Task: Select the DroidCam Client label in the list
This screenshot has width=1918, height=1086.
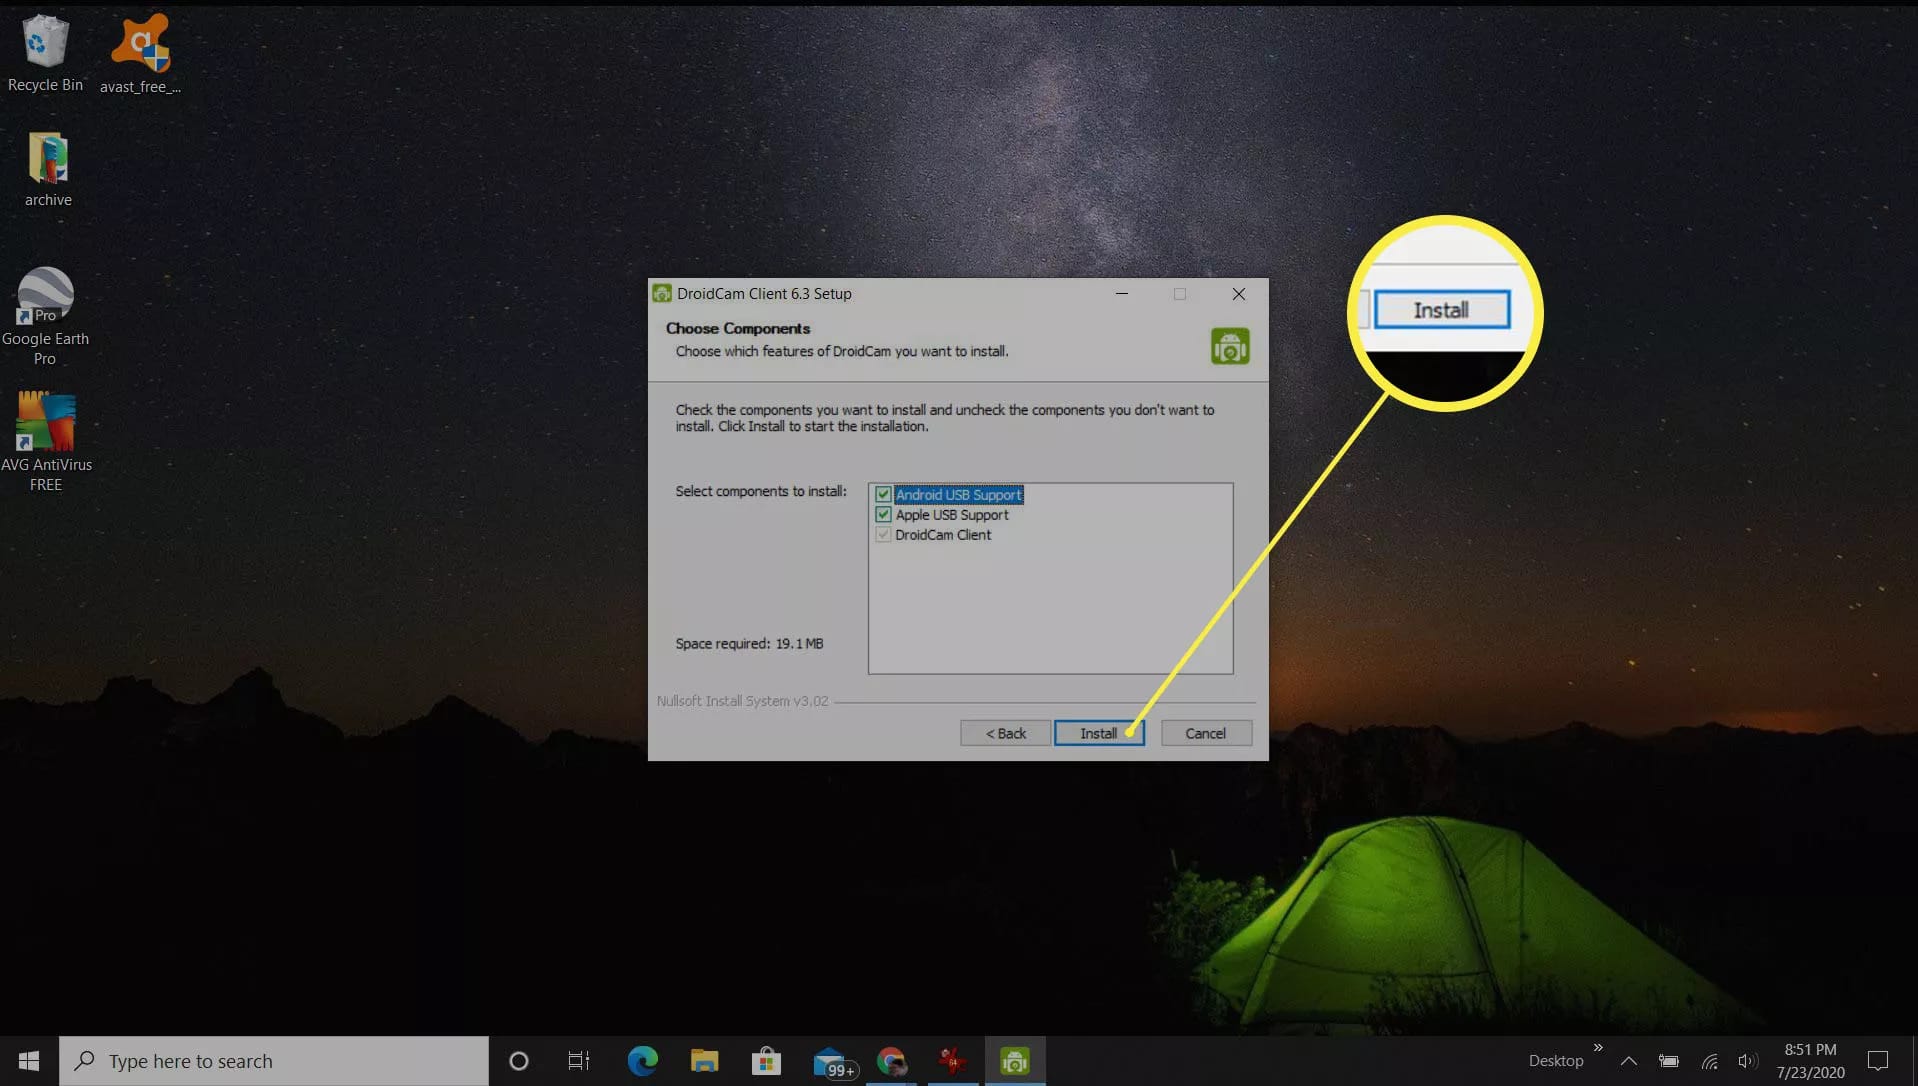Action: coord(943,535)
